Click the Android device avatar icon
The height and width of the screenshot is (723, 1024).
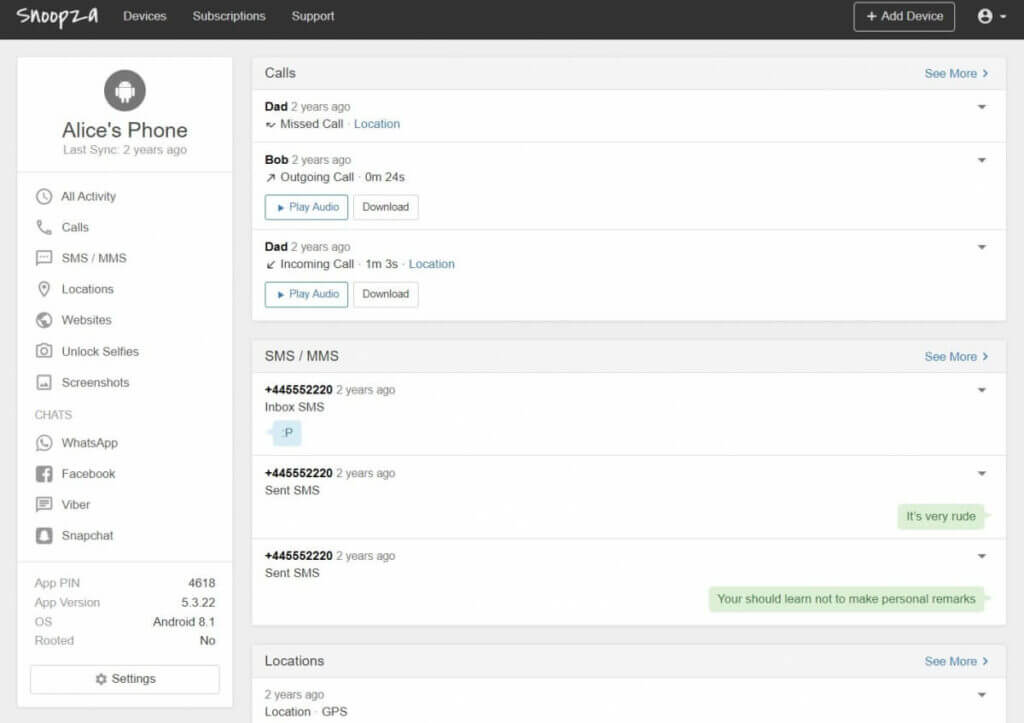point(125,90)
